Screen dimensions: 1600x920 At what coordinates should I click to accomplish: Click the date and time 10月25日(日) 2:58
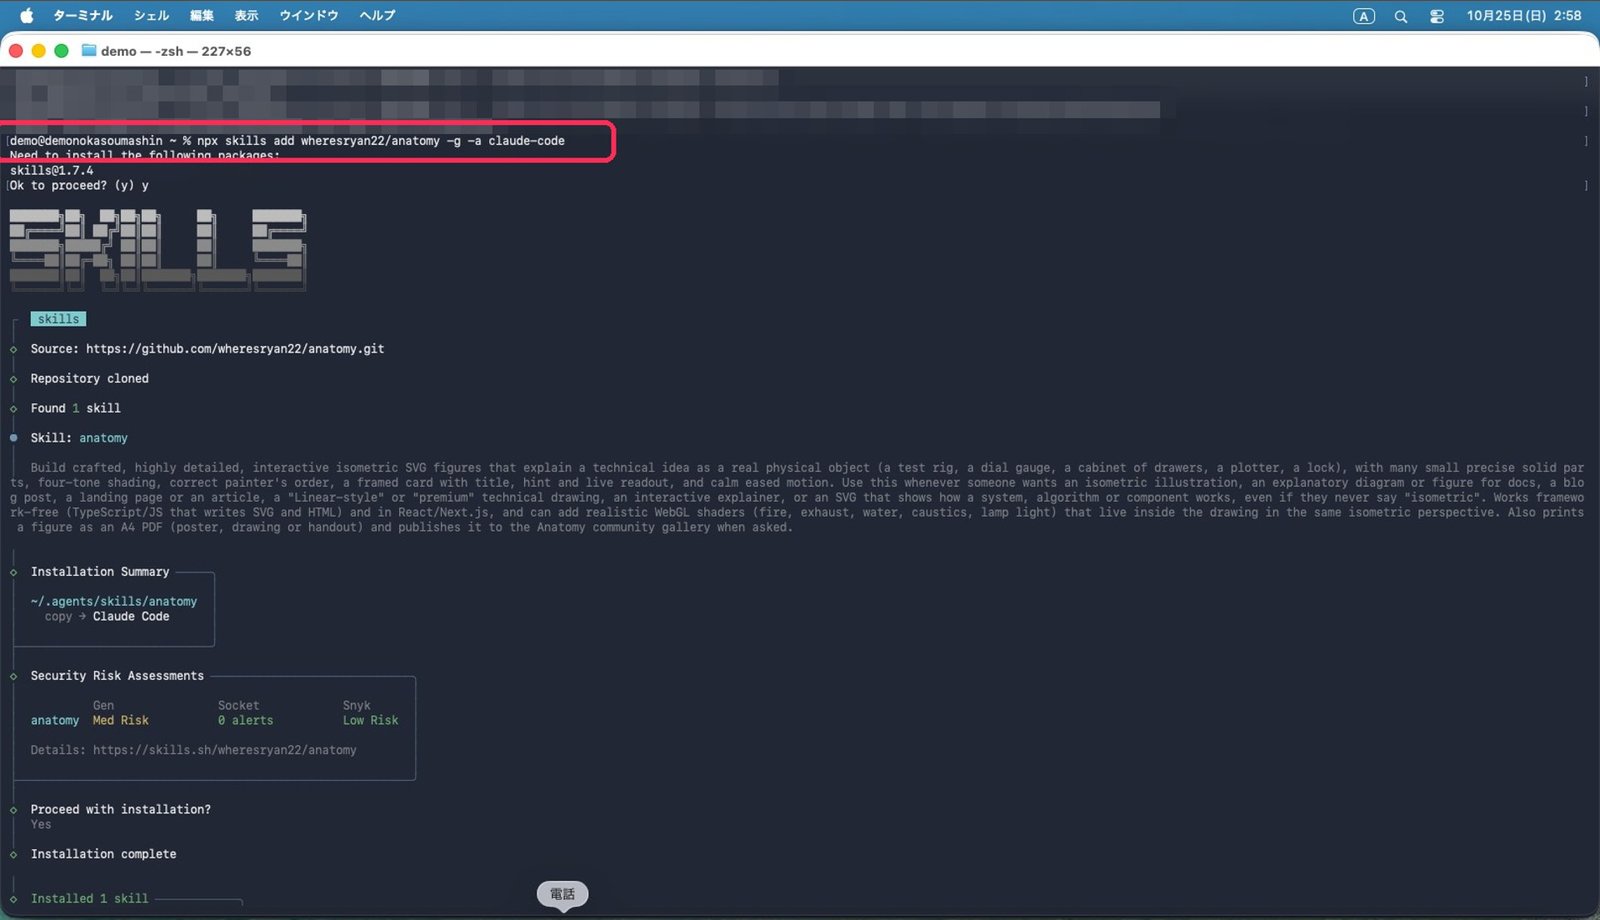click(x=1524, y=16)
